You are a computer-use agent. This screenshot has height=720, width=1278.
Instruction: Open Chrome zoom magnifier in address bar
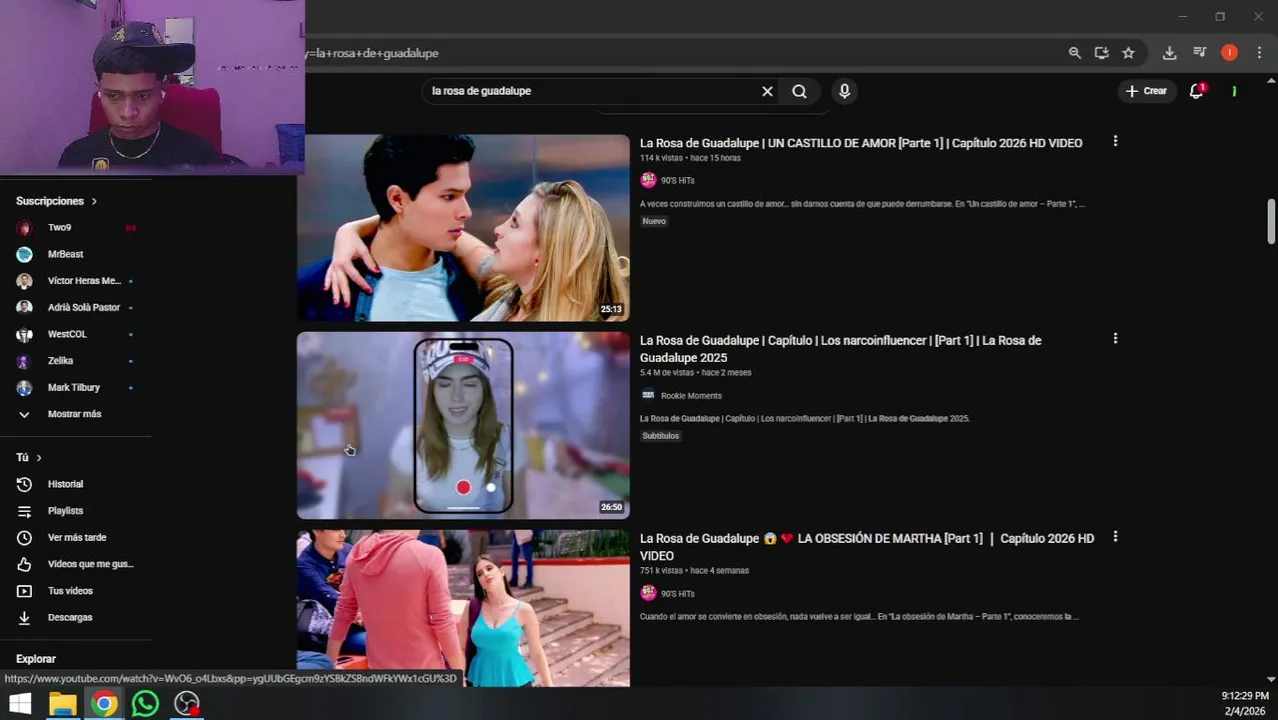click(1074, 53)
